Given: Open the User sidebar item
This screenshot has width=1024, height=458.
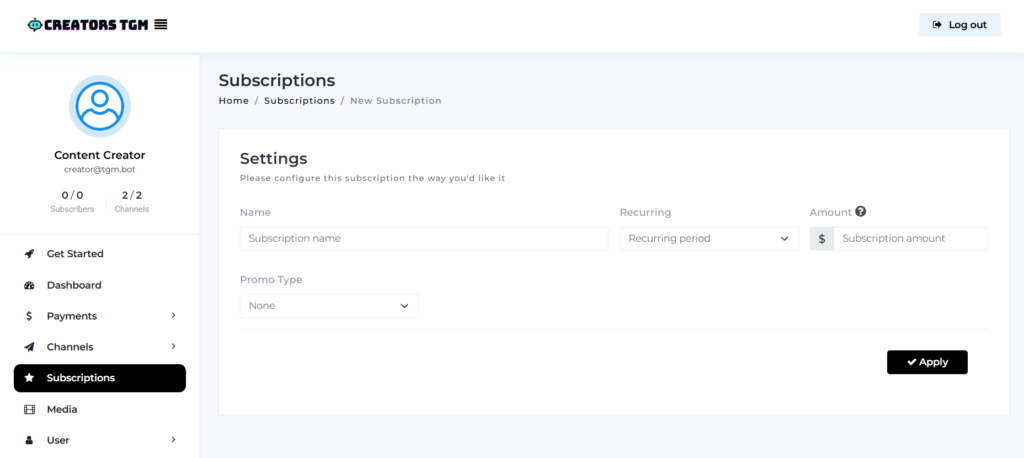Looking at the screenshot, I should point(100,440).
